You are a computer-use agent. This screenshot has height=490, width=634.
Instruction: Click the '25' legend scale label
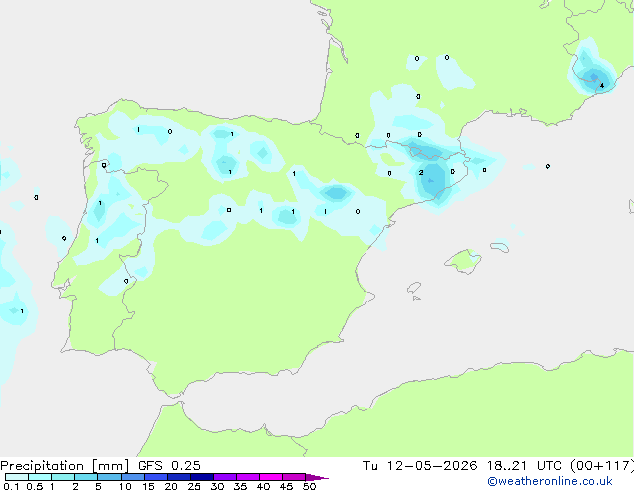tap(194, 486)
